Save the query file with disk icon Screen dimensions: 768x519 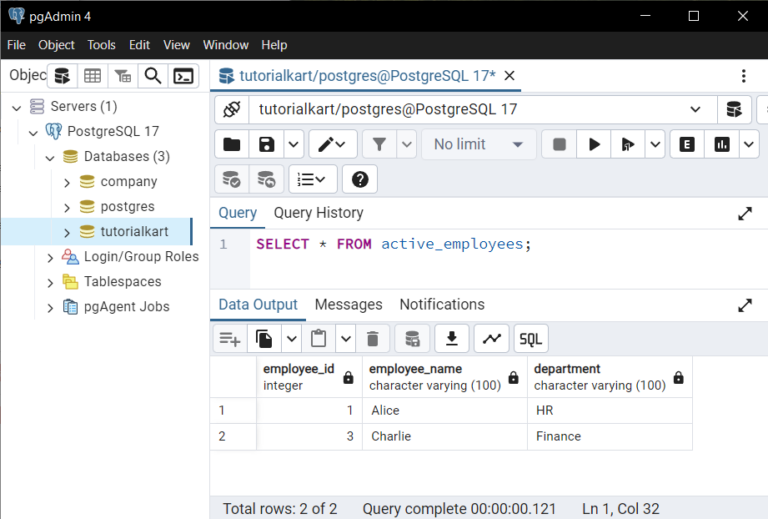click(x=266, y=144)
